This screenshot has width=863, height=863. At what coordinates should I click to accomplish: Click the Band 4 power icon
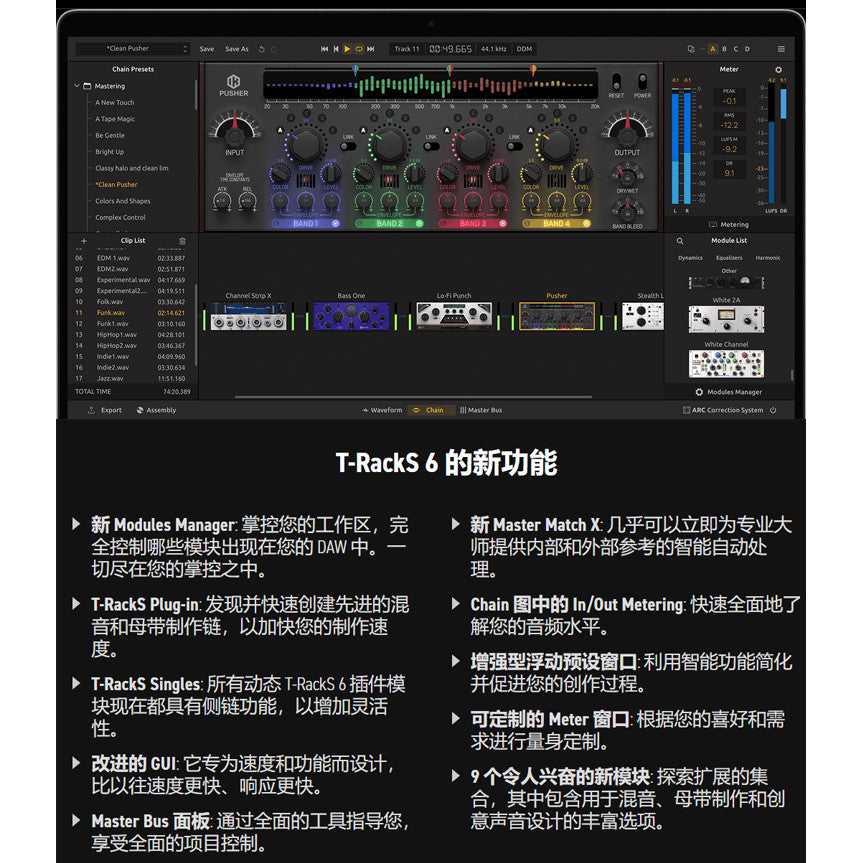[x=586, y=223]
